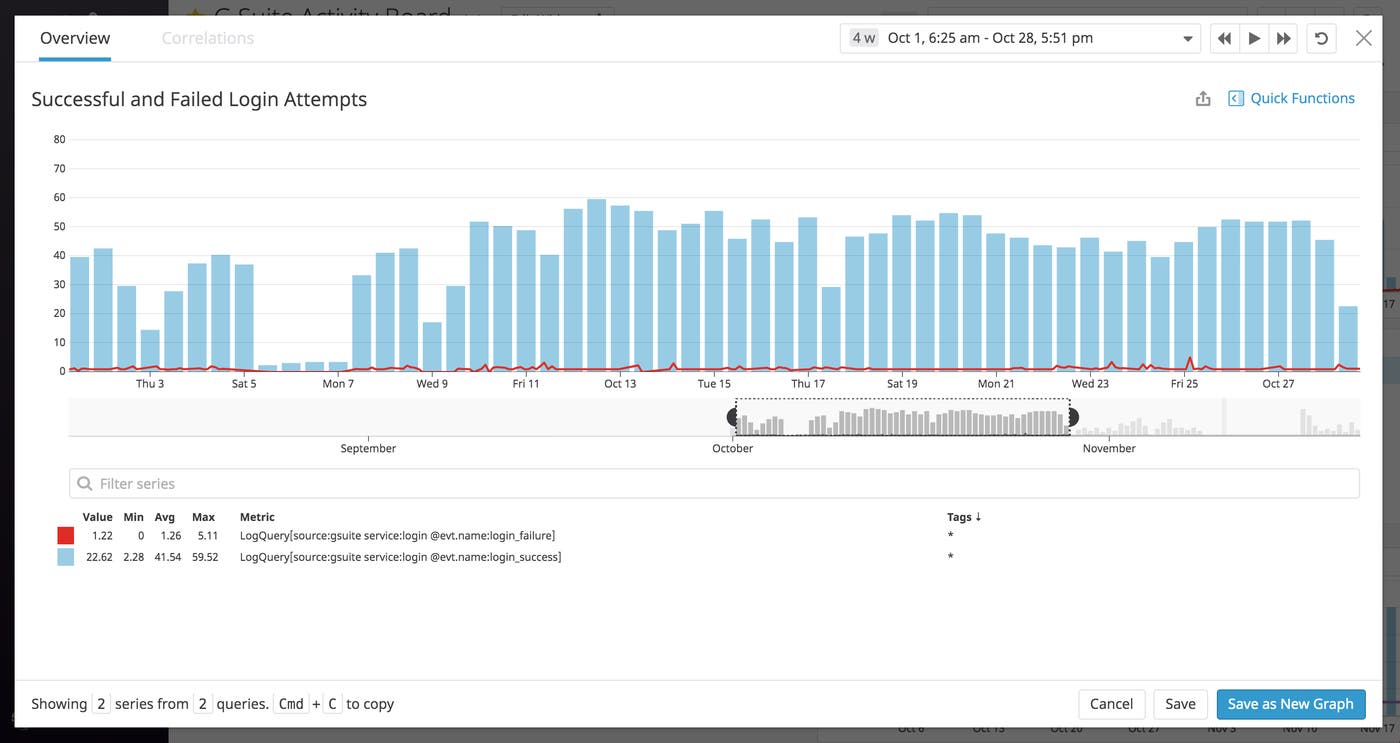Click the rewind time range button

[x=1224, y=39]
